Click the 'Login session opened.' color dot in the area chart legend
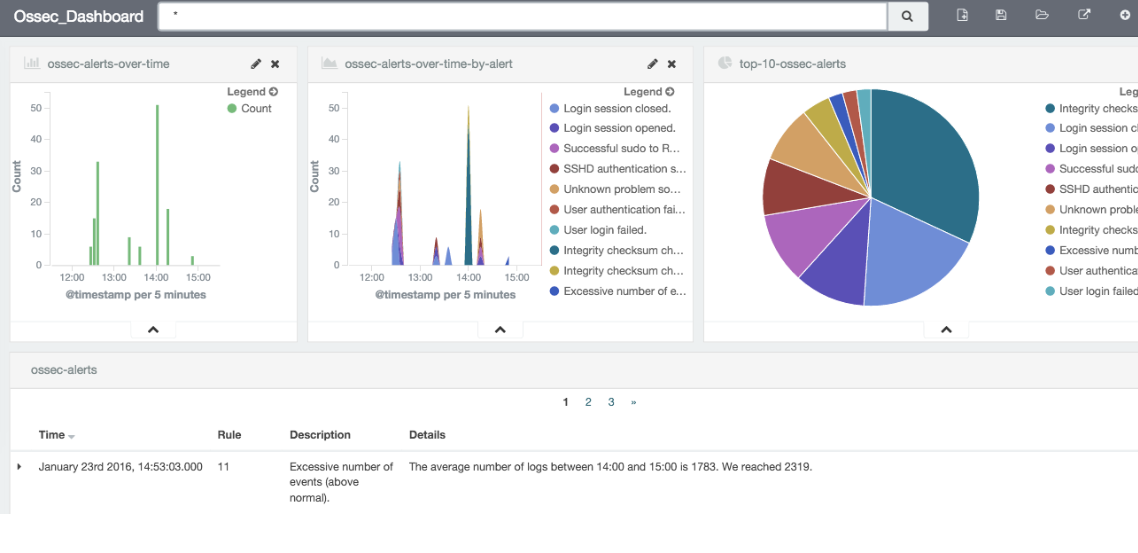The height and width of the screenshot is (553, 1138). pyautogui.click(x=554, y=128)
